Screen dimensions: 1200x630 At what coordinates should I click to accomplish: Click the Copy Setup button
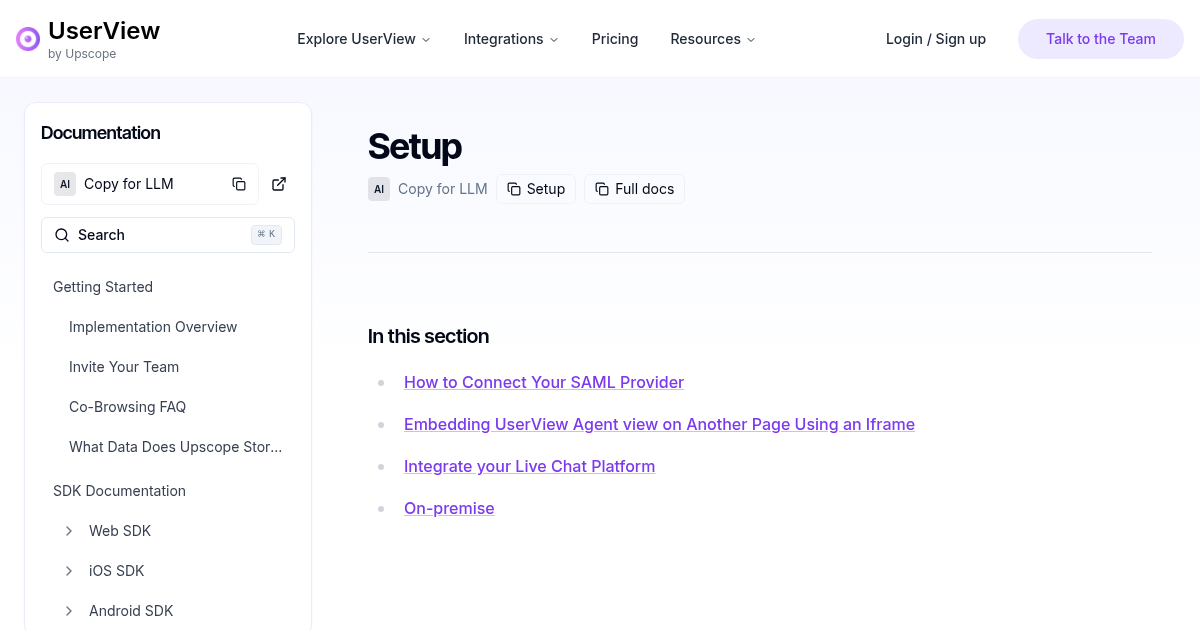536,189
